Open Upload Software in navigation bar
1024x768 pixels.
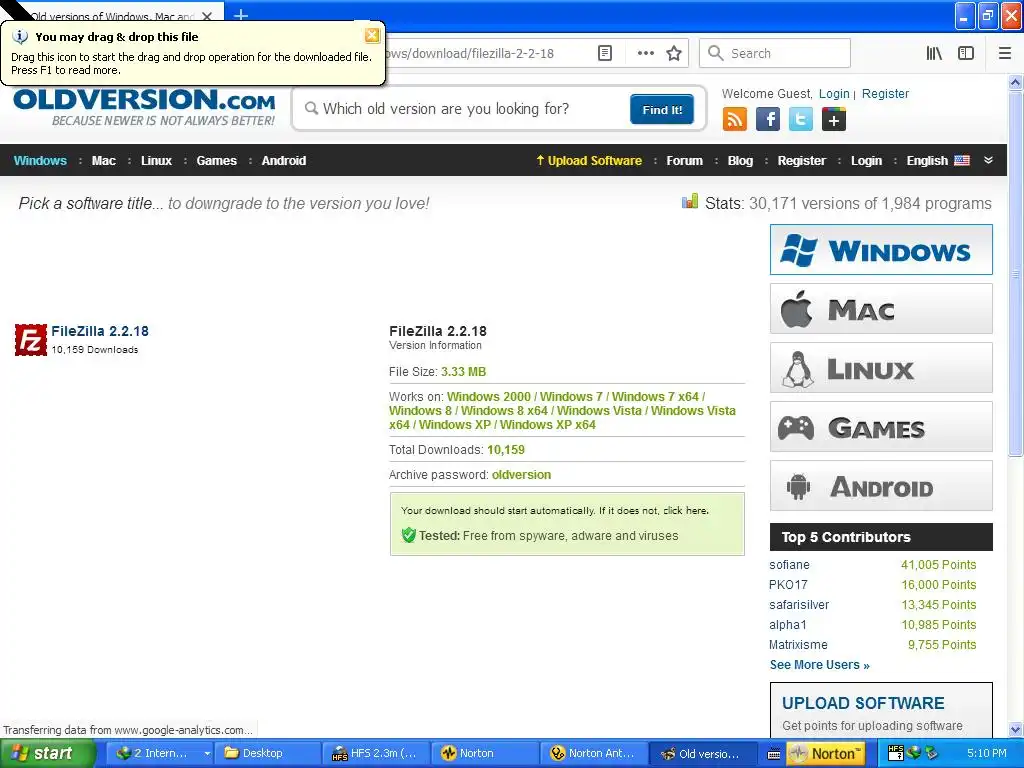[x=589, y=161]
